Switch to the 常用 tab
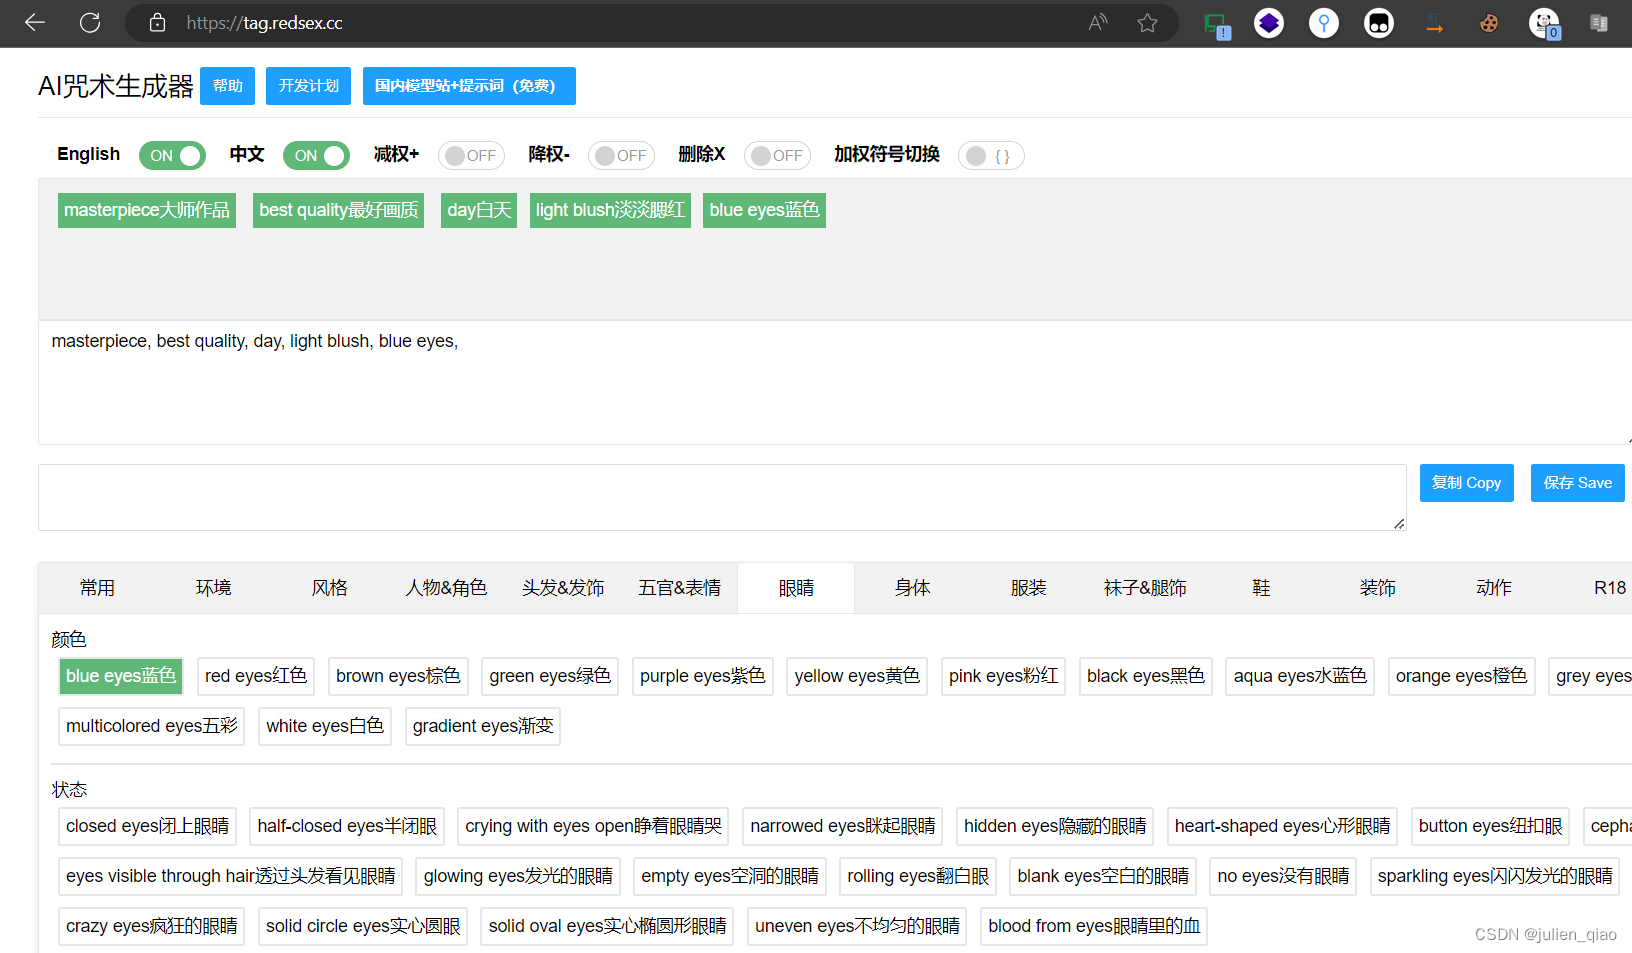This screenshot has width=1632, height=953. tap(97, 588)
